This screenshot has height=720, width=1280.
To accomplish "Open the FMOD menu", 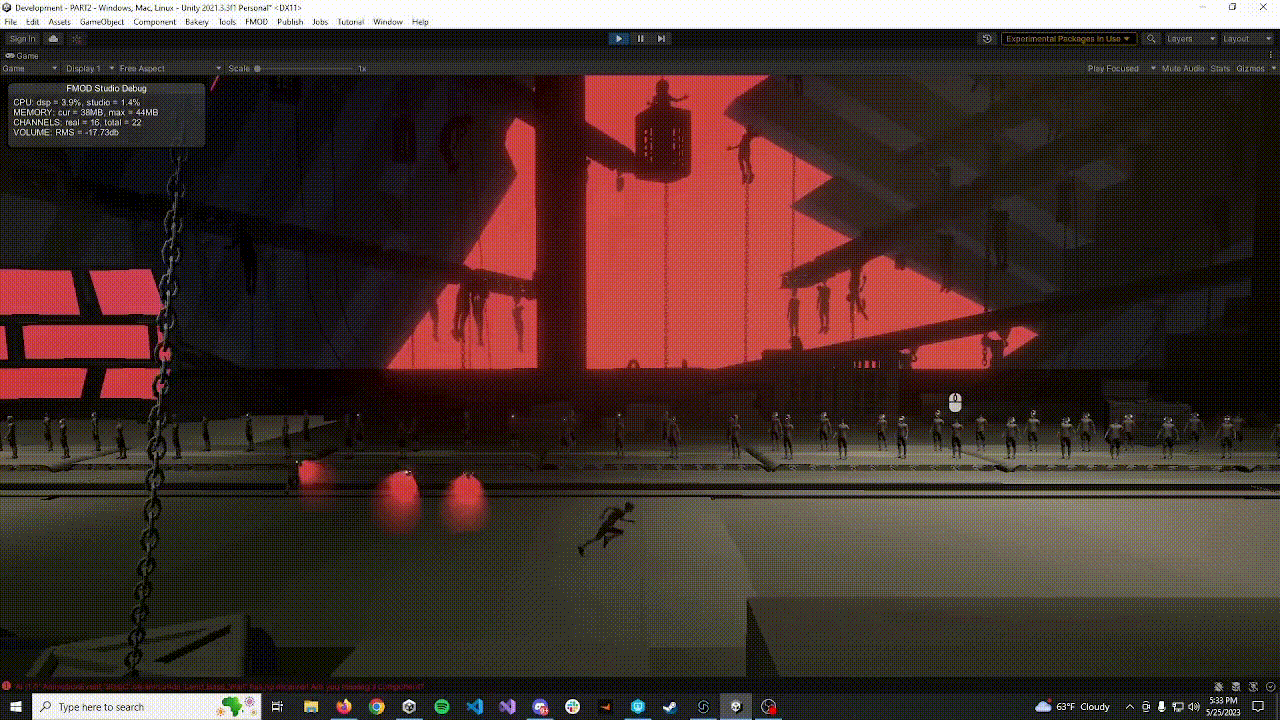I will pyautogui.click(x=256, y=21).
